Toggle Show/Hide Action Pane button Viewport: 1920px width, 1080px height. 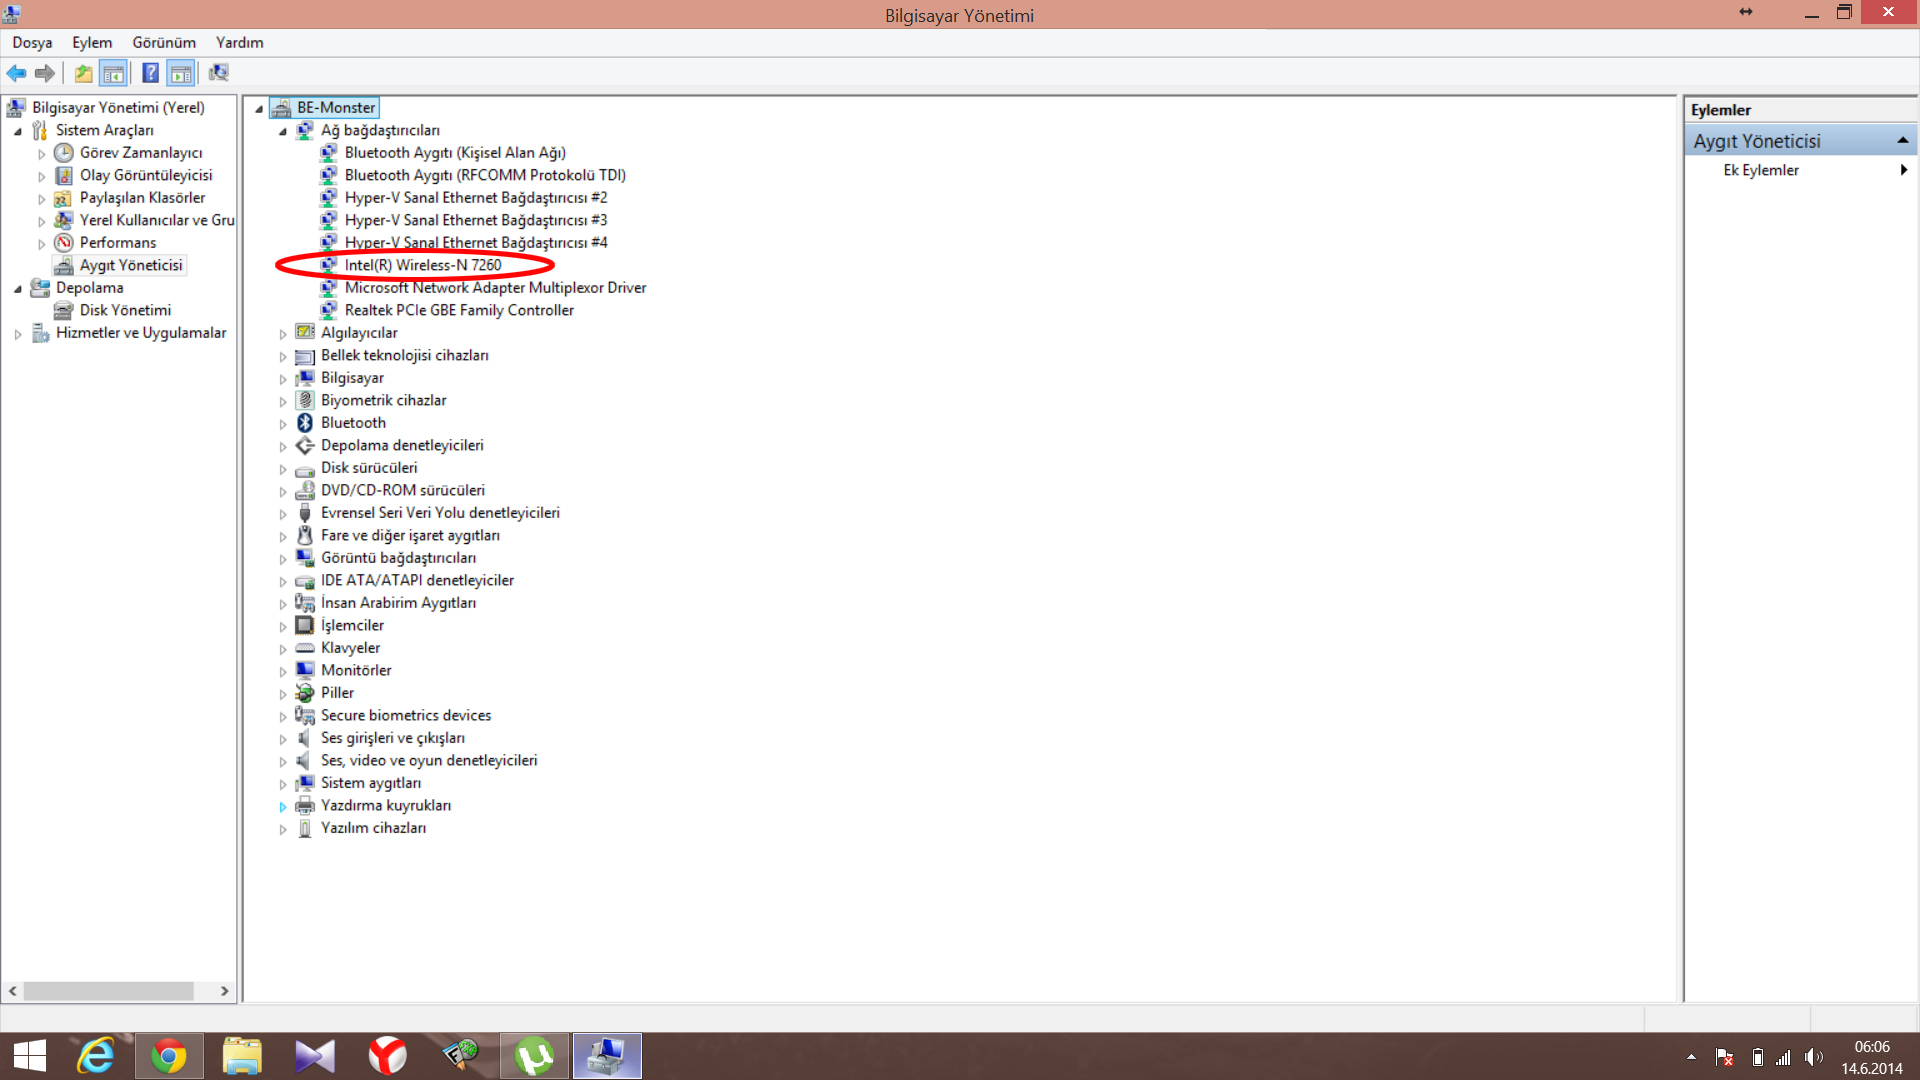coord(181,73)
